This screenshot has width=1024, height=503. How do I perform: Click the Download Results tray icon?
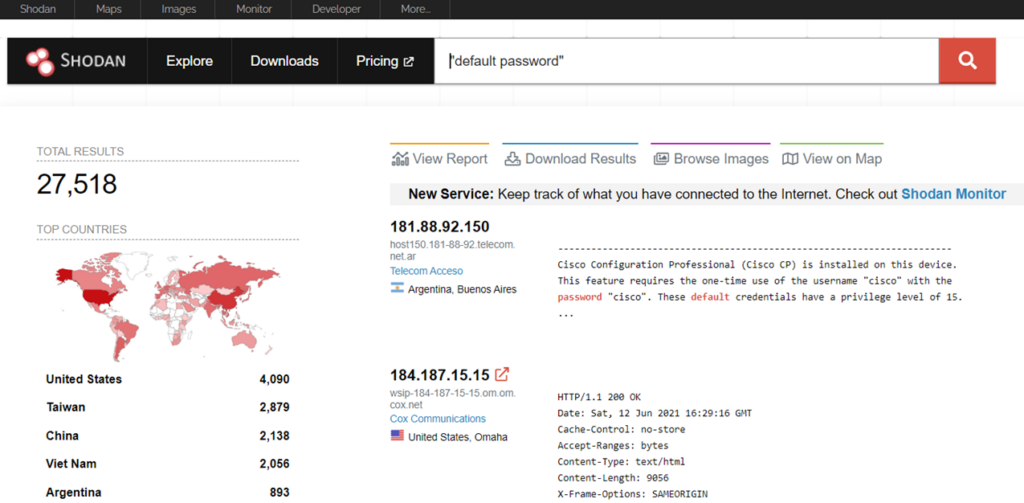(513, 159)
